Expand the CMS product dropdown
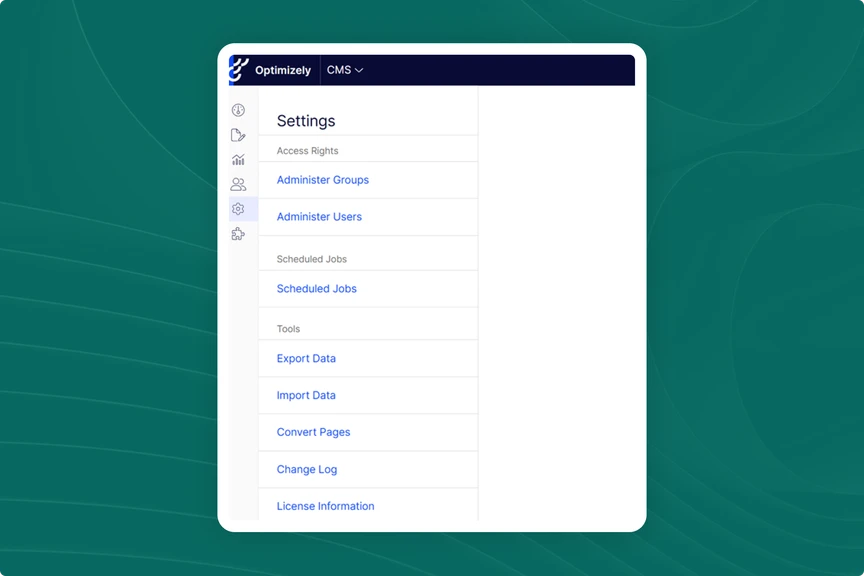 point(345,70)
